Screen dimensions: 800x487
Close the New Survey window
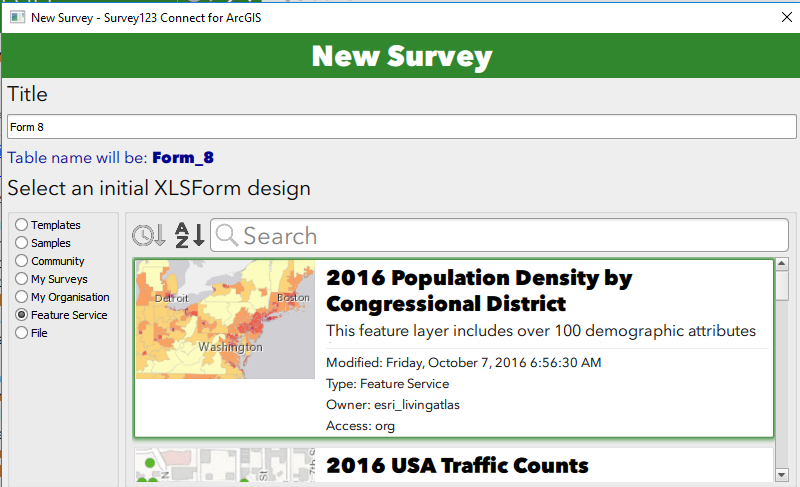coord(783,16)
